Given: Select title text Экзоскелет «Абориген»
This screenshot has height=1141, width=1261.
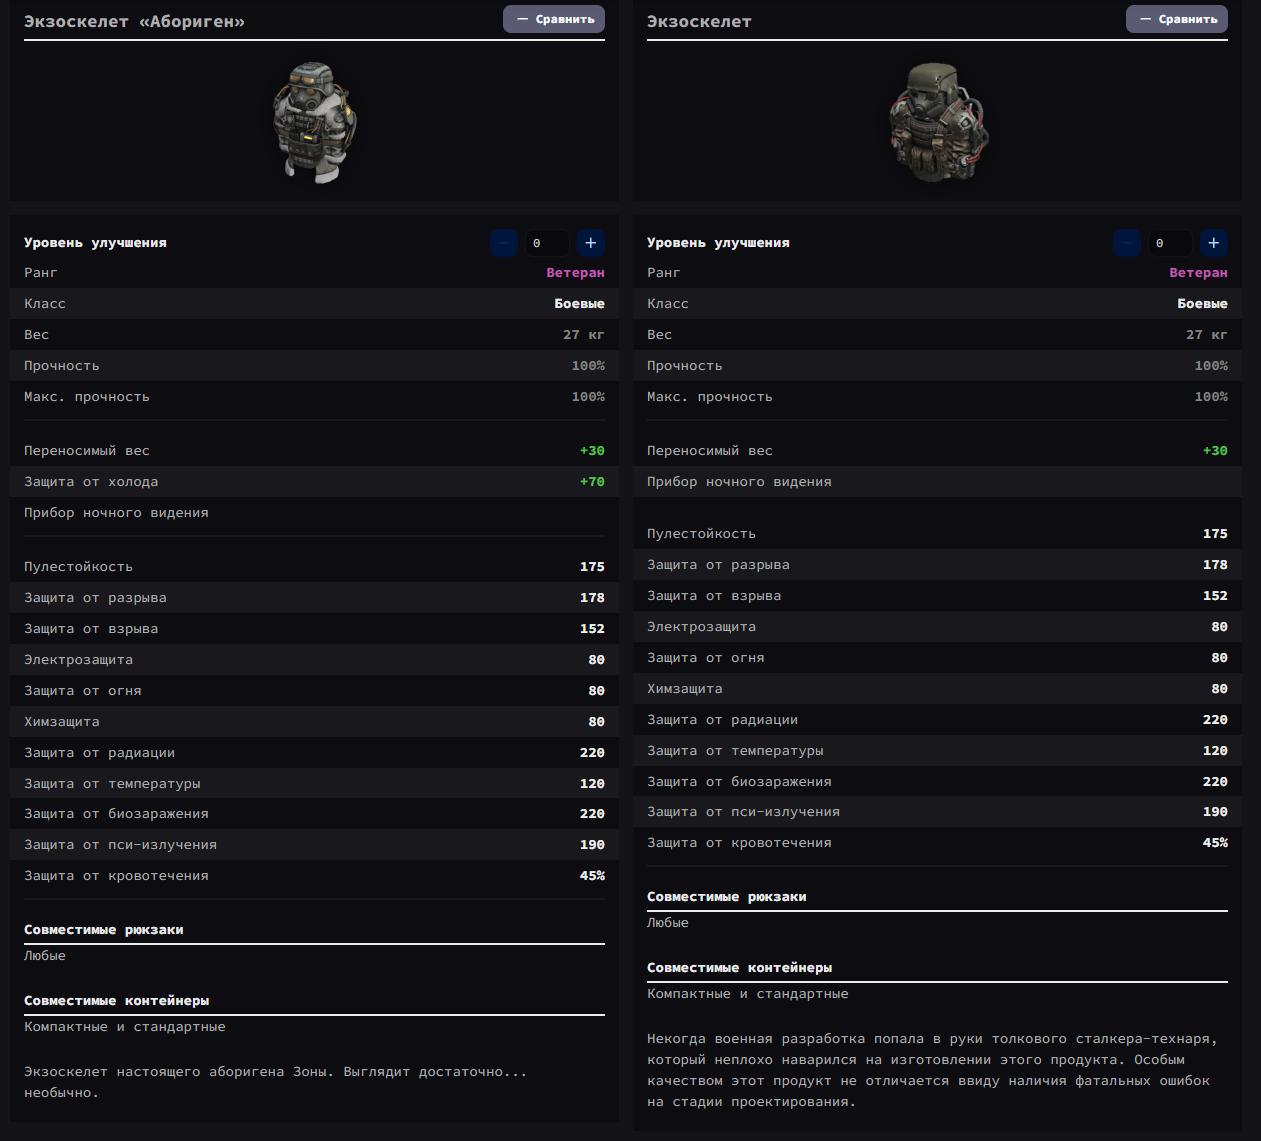Looking at the screenshot, I should tap(134, 21).
